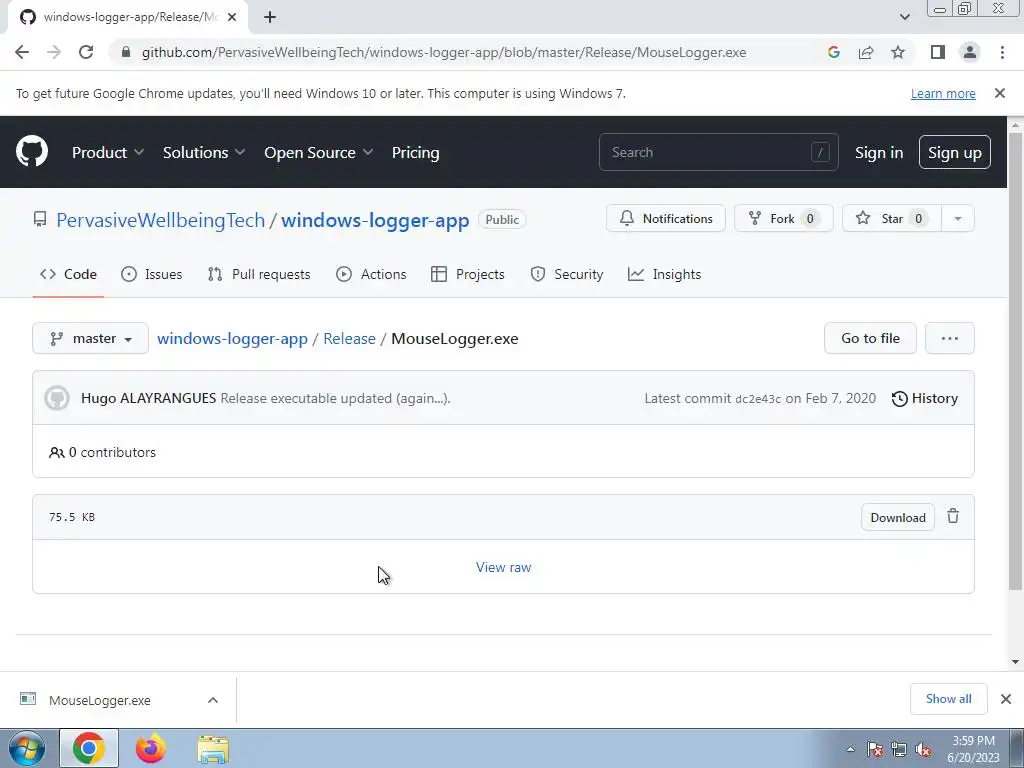Show hidden tray icons arrow

(850, 749)
